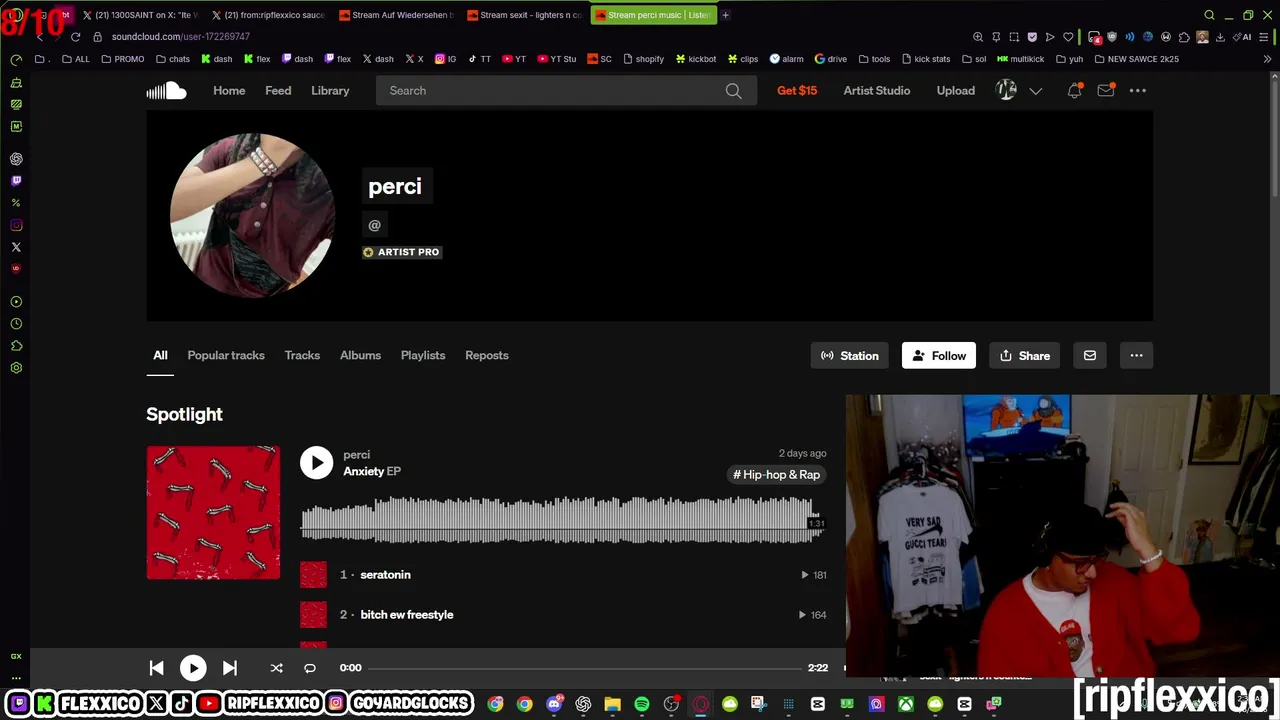Click the user avatar in header
The height and width of the screenshot is (720, 1280).
[1007, 90]
